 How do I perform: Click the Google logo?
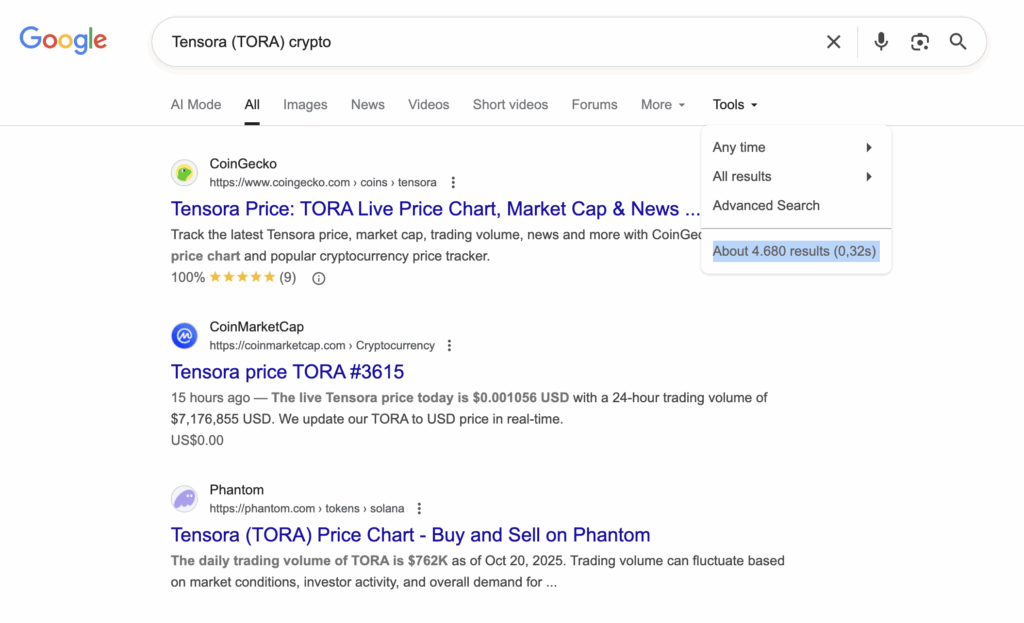63,41
